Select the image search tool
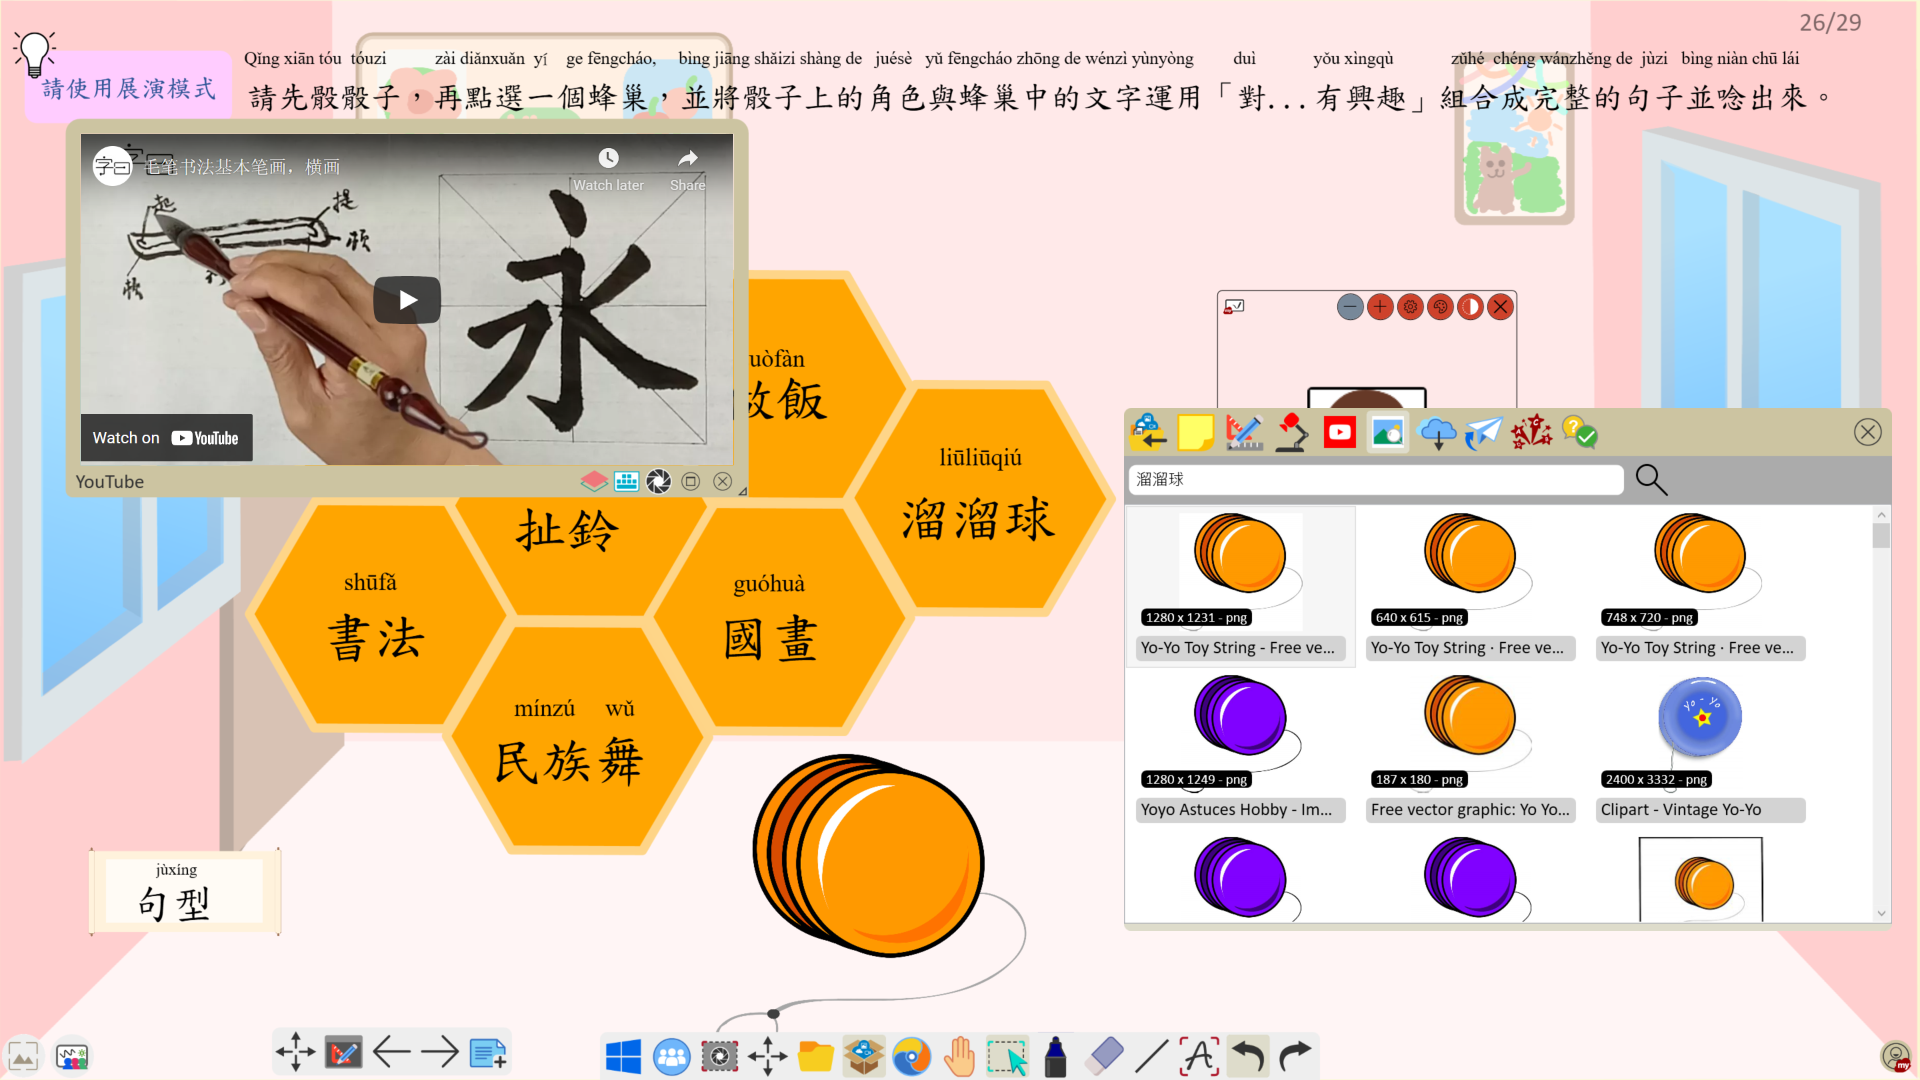 pyautogui.click(x=1387, y=432)
